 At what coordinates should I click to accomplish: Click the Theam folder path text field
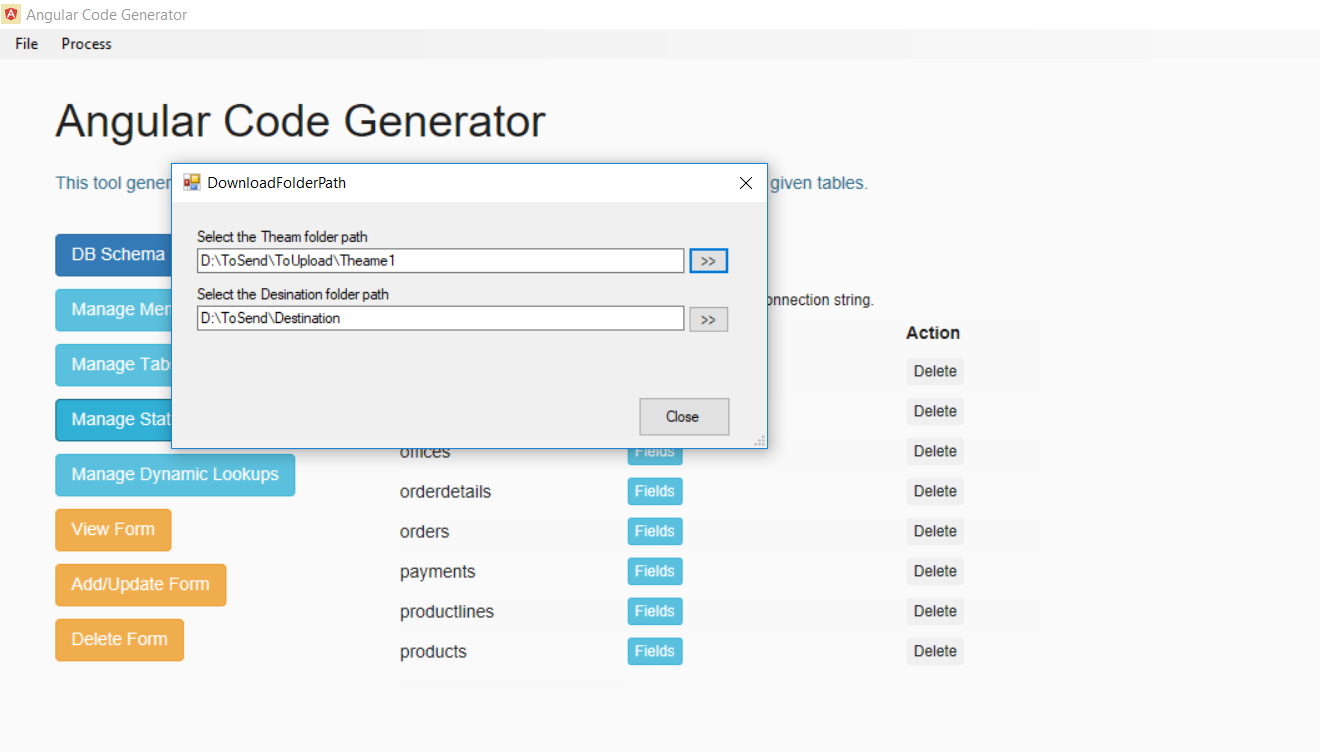click(x=440, y=261)
